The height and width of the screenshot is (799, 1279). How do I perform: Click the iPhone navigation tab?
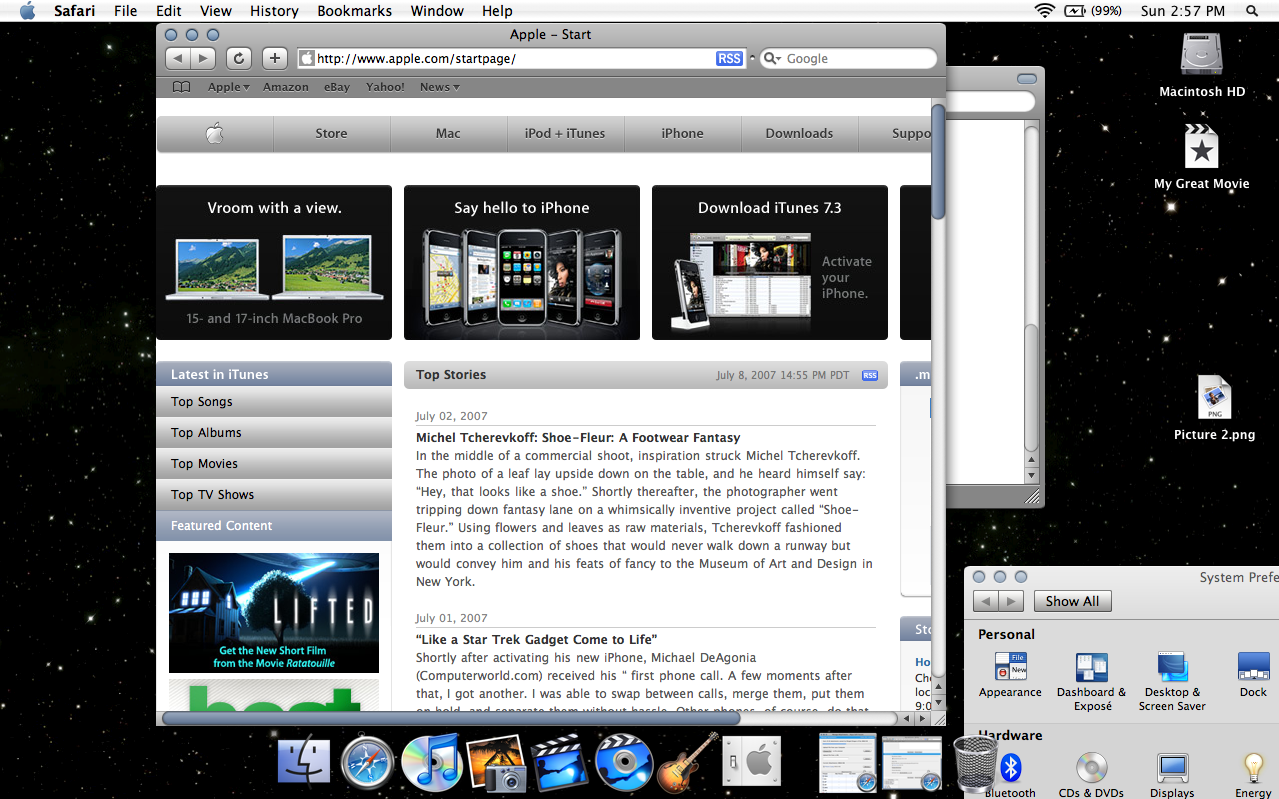682,133
